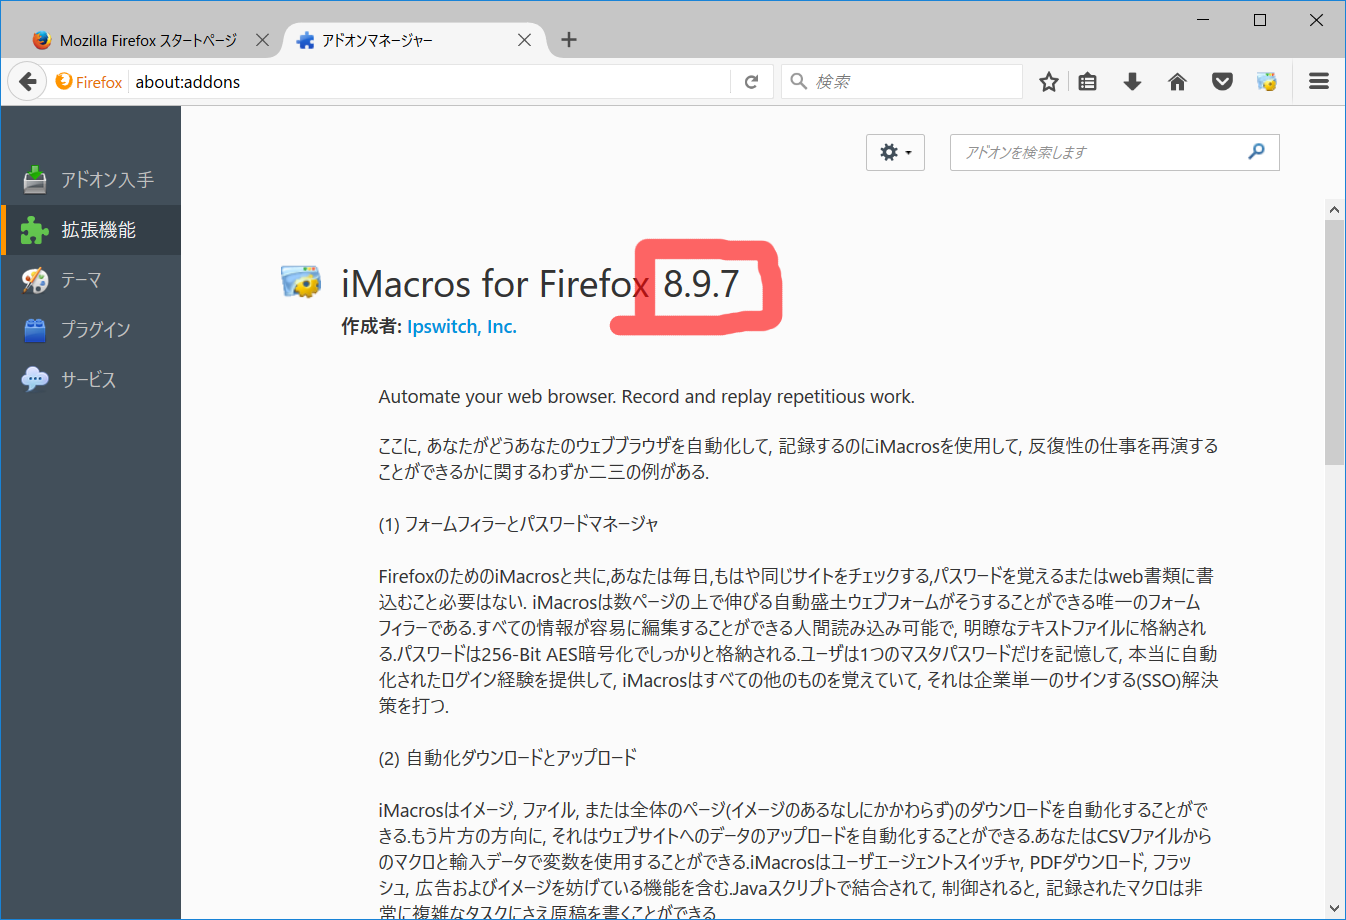The height and width of the screenshot is (920, 1346).
Task: Type in the add-on search field
Action: tap(1100, 152)
